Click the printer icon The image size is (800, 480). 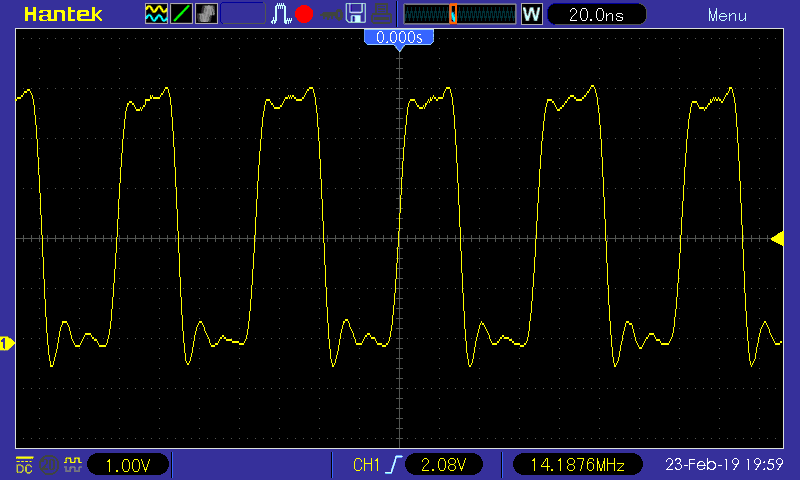pyautogui.click(x=380, y=14)
